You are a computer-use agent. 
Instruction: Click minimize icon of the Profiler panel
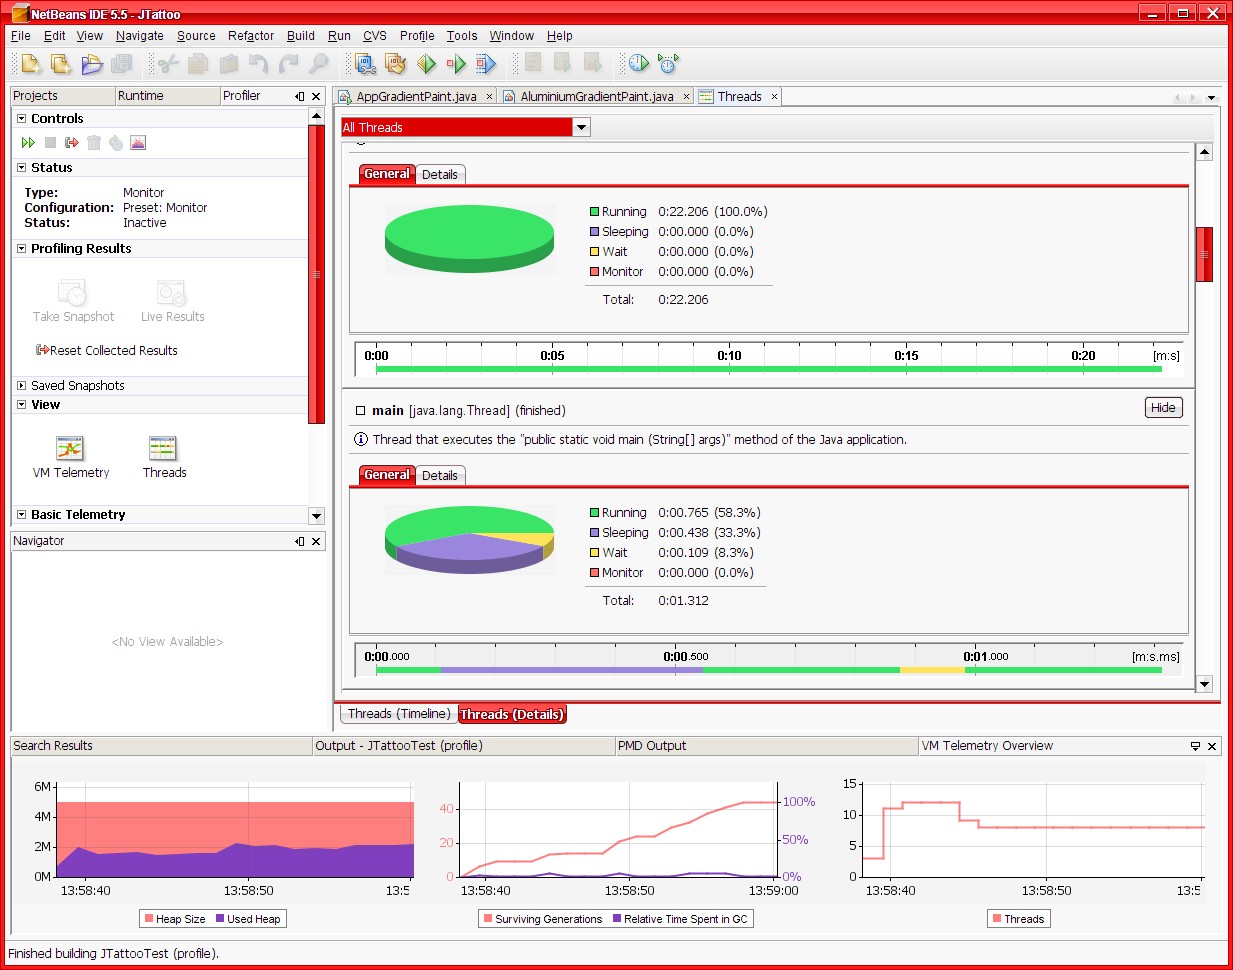[300, 96]
